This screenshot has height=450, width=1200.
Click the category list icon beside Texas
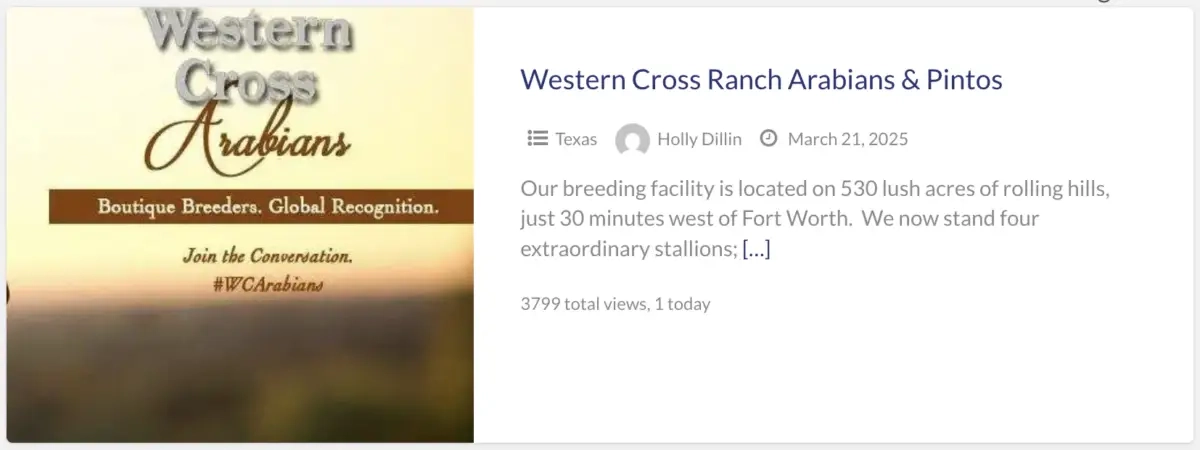point(537,139)
